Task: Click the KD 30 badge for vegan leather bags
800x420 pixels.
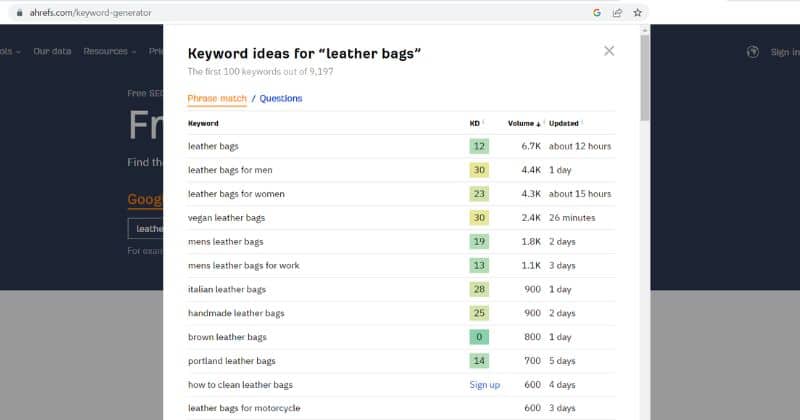Action: click(x=479, y=218)
